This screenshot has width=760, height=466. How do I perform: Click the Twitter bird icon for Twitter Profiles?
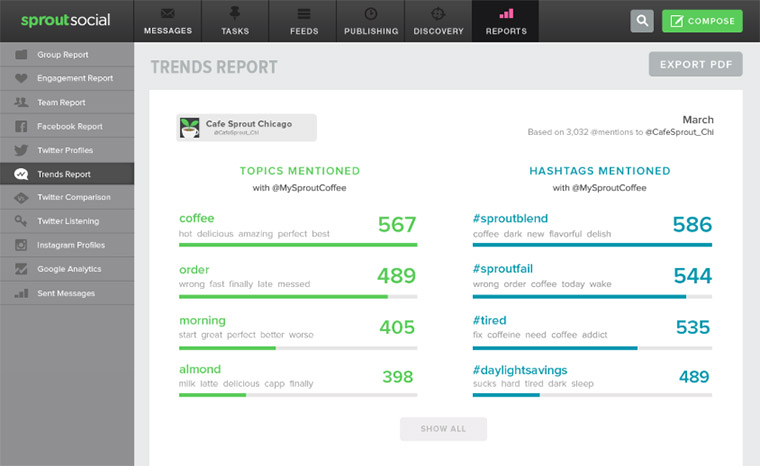[x=21, y=150]
